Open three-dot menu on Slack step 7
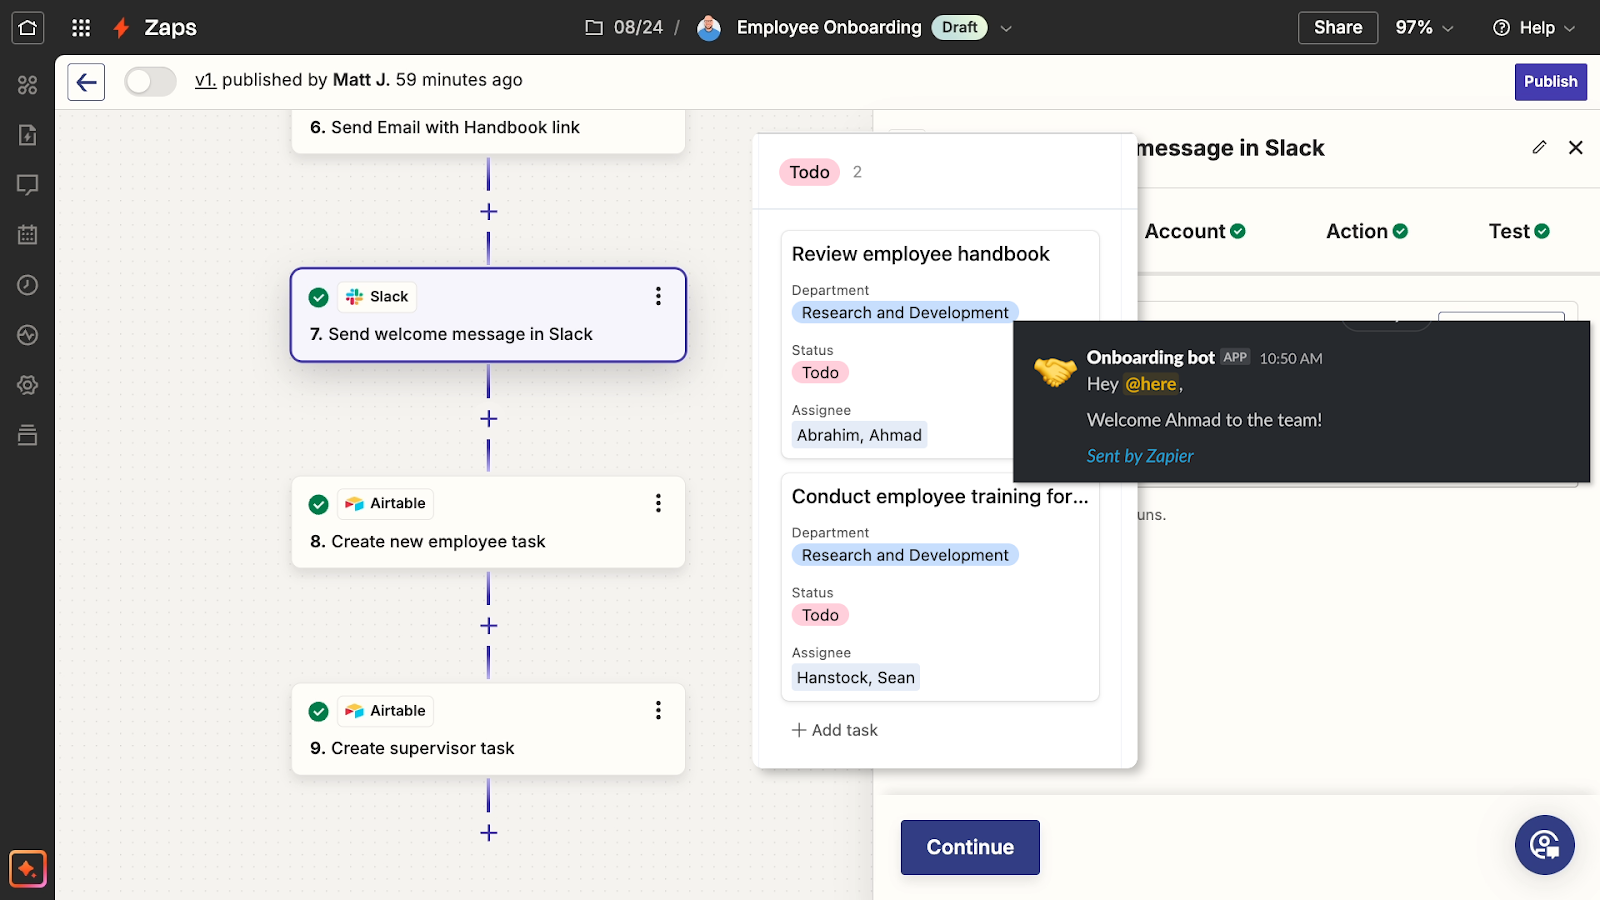This screenshot has width=1600, height=900. [x=658, y=296]
